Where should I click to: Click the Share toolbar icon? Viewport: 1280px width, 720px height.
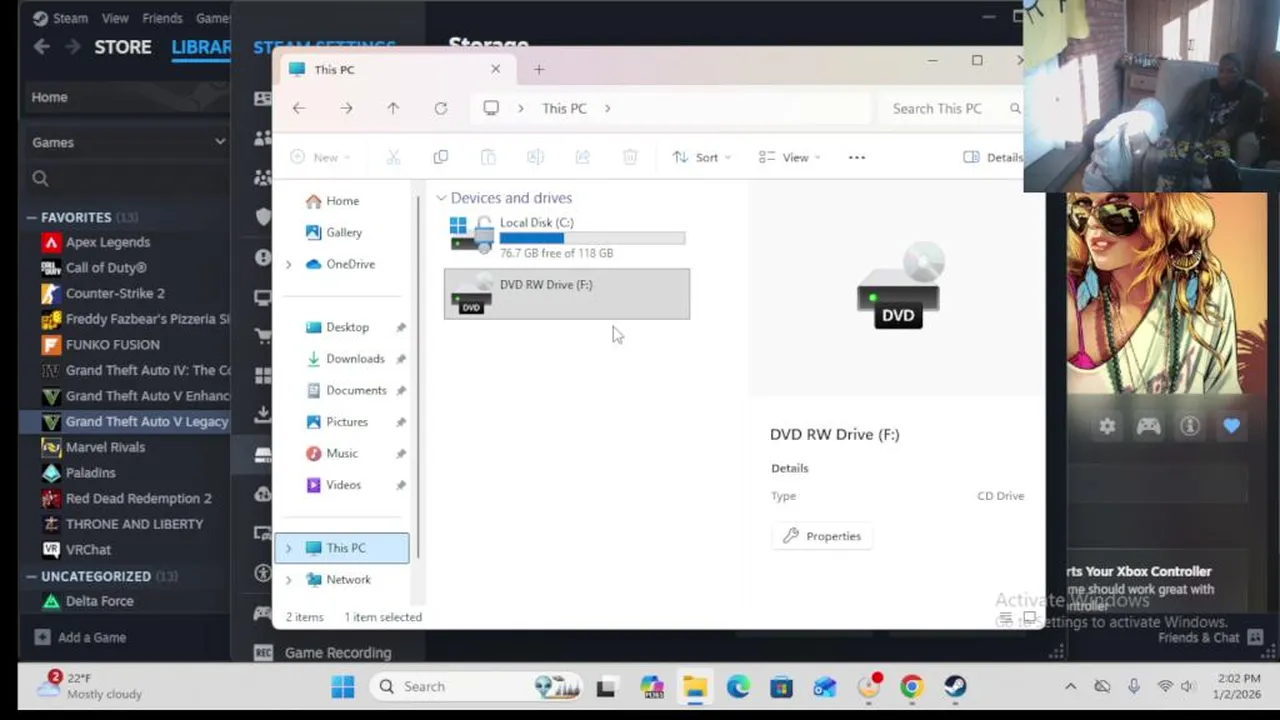[583, 157]
